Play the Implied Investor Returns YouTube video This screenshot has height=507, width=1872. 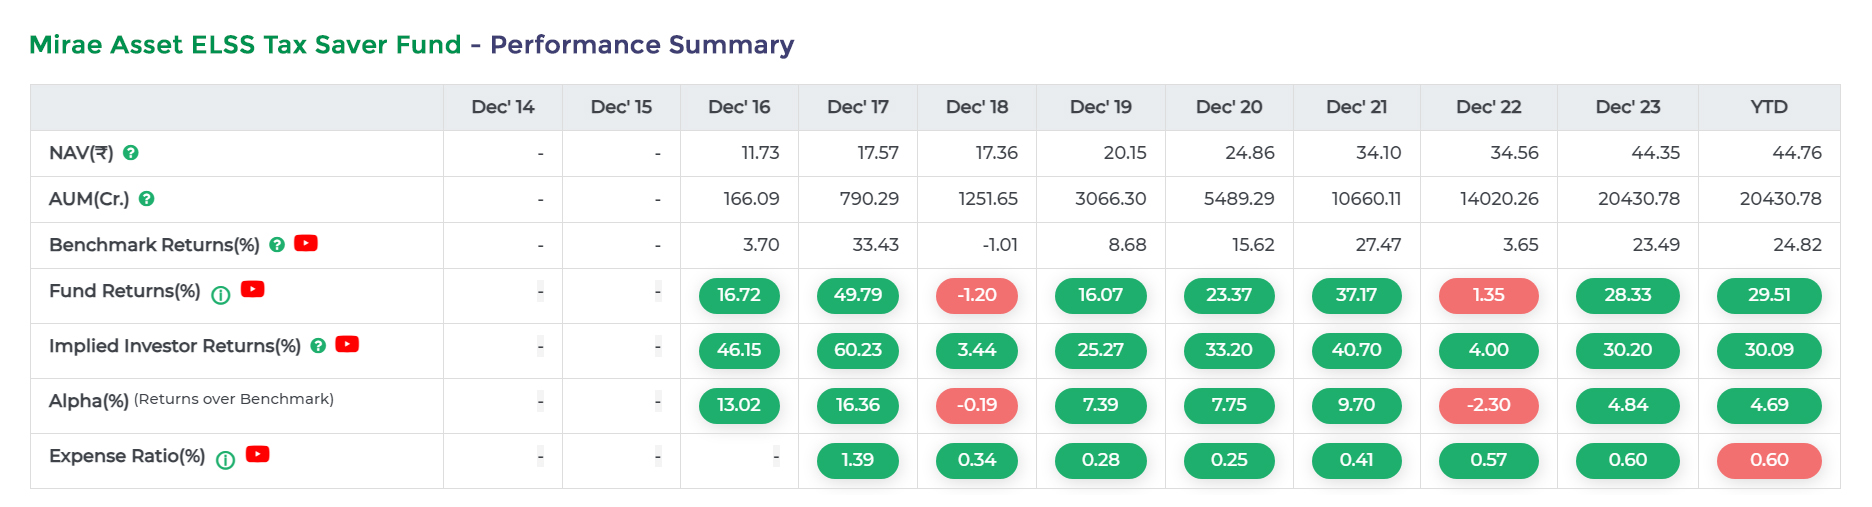(x=347, y=344)
